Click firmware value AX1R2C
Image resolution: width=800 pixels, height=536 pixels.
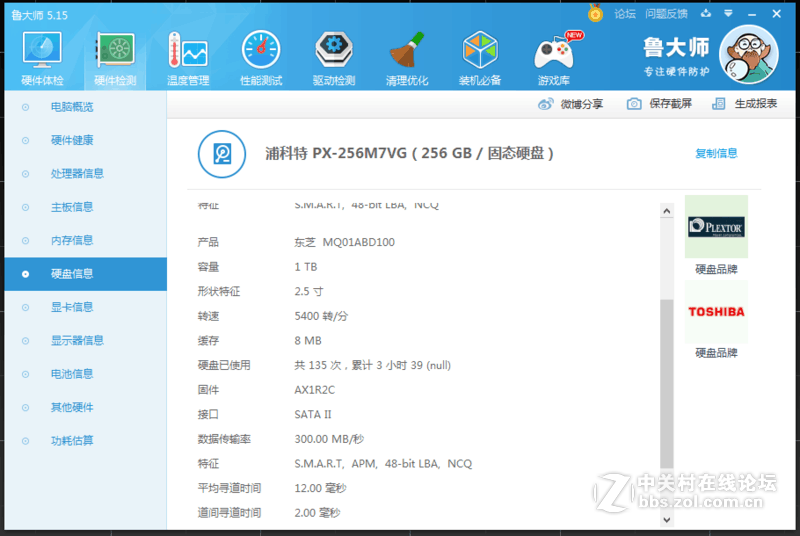click(314, 390)
